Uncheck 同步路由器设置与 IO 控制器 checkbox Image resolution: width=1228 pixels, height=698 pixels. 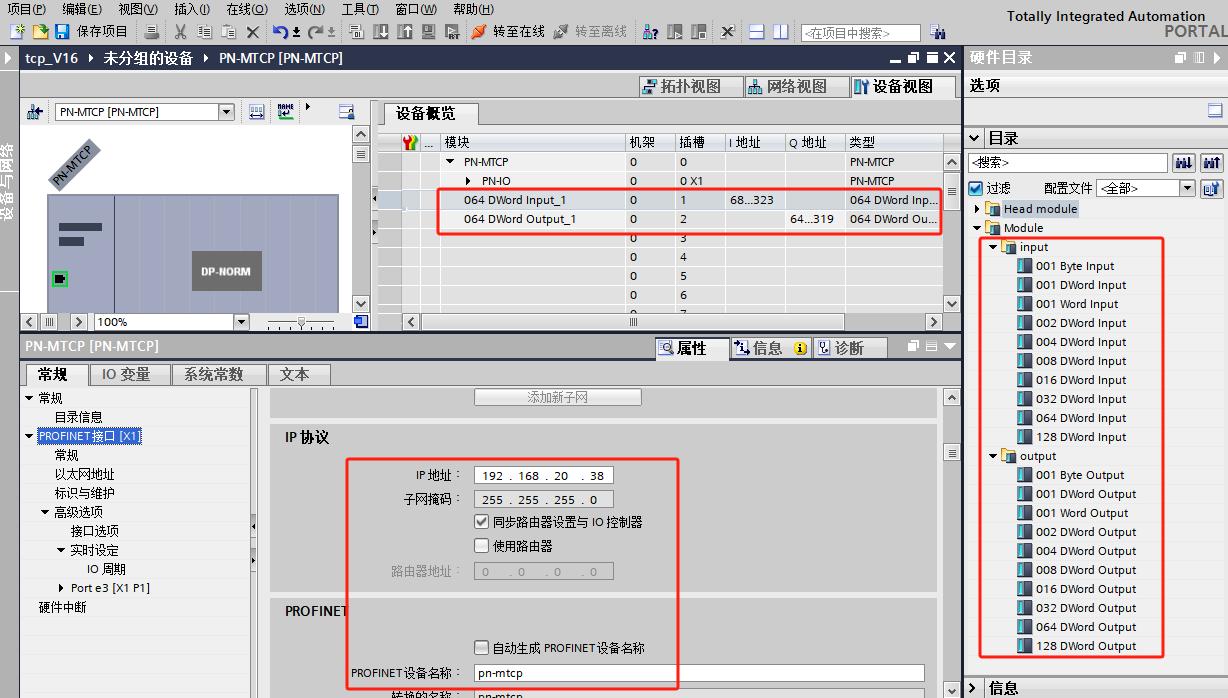pyautogui.click(x=482, y=521)
